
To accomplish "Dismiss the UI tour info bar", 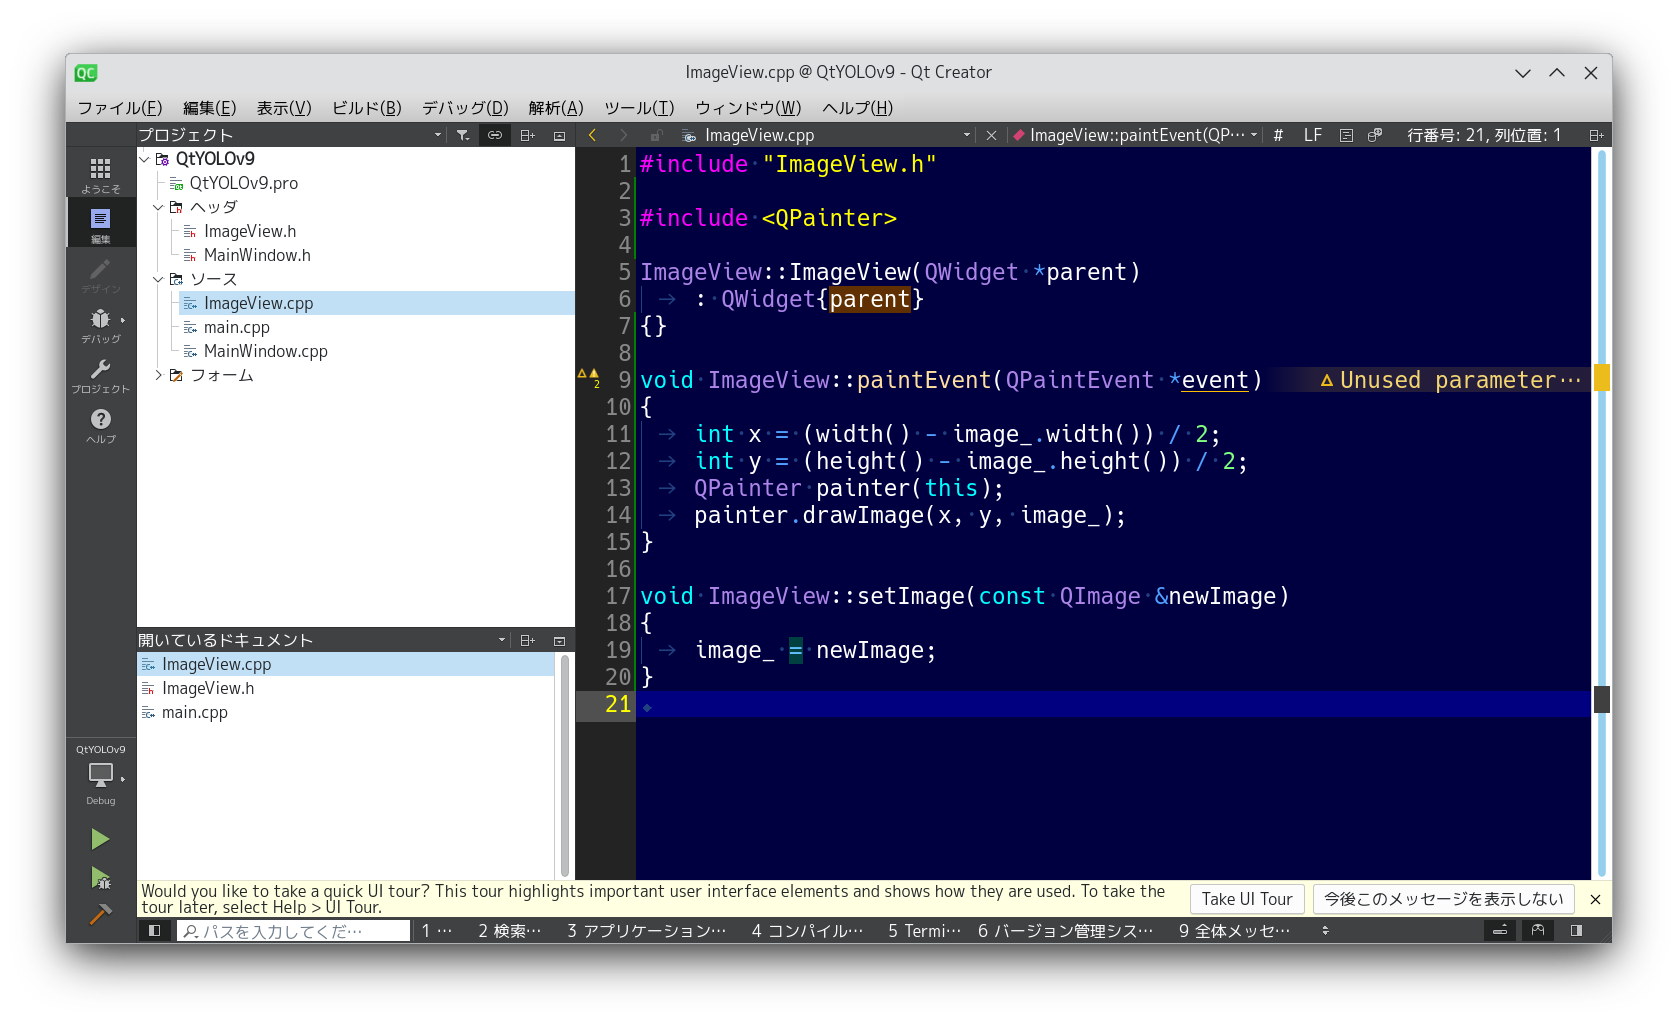I will (x=1596, y=899).
